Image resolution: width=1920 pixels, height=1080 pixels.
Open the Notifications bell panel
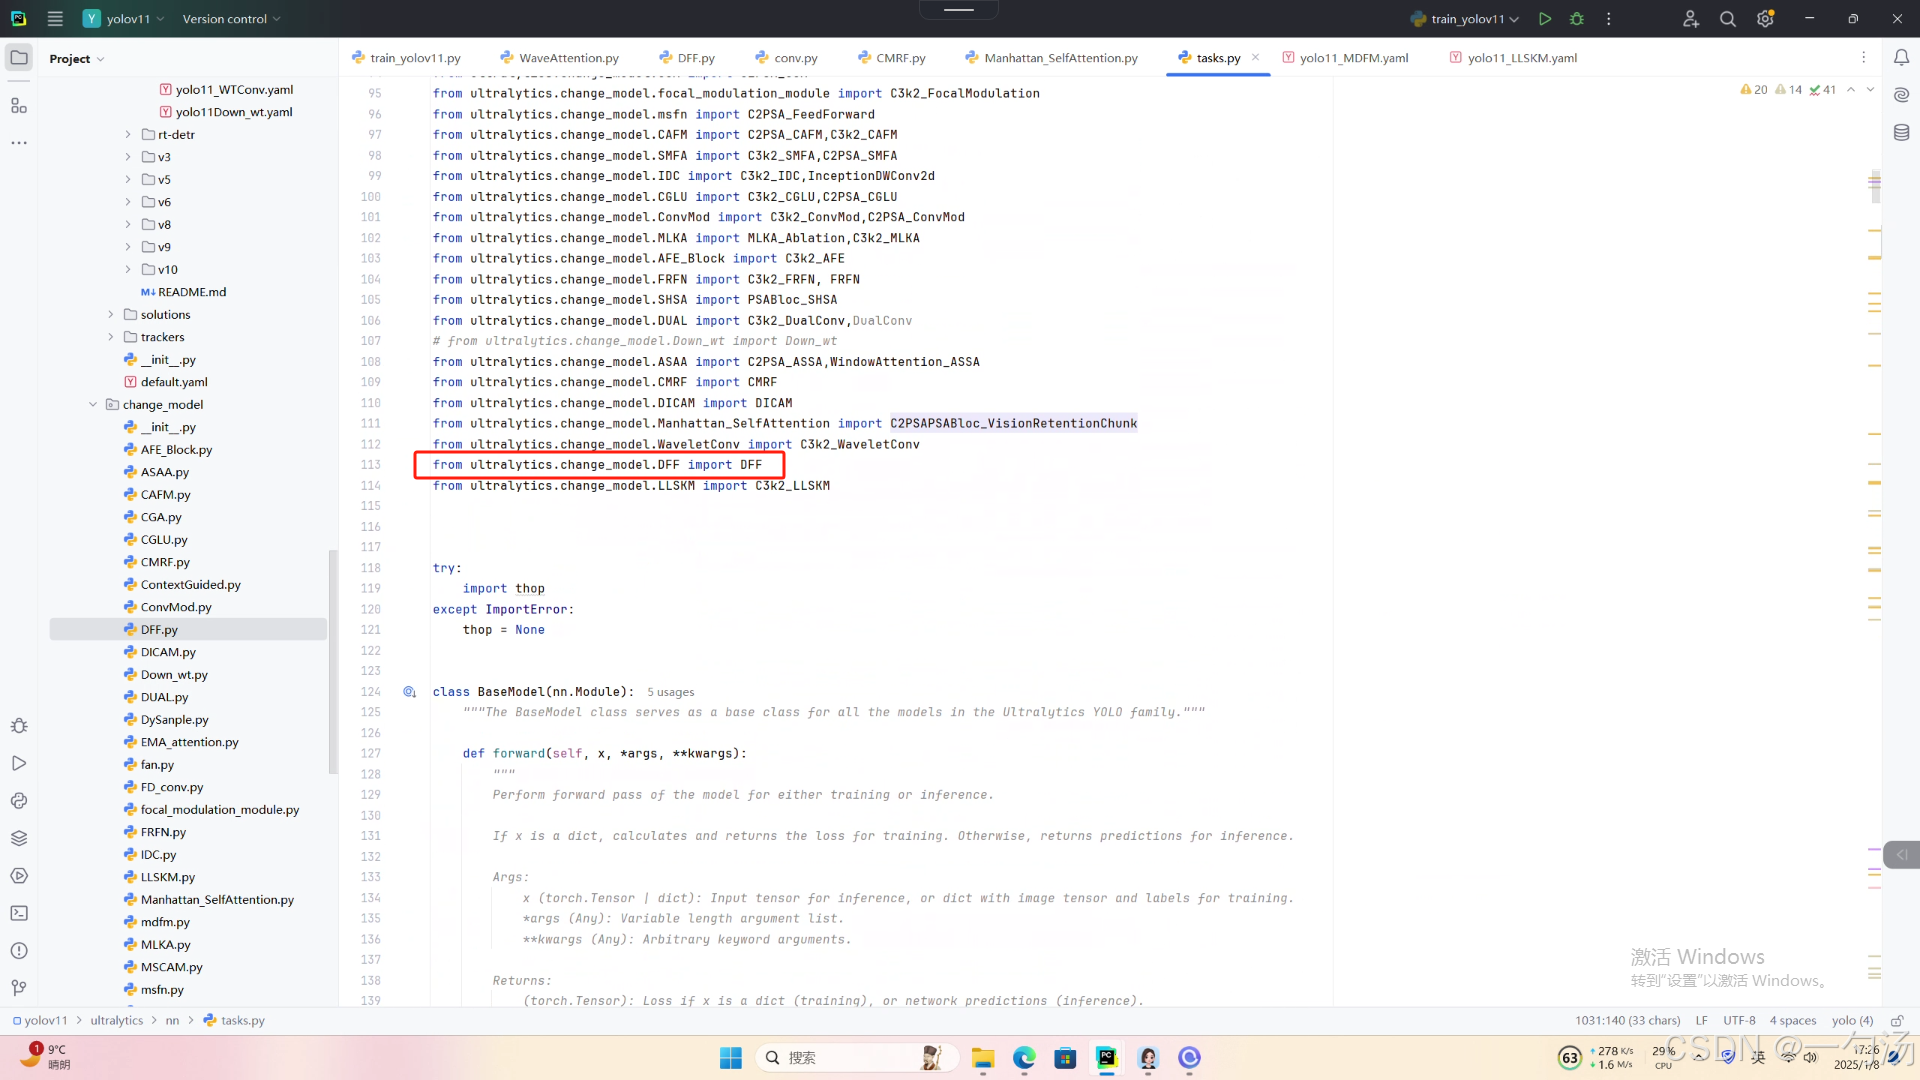coord(1901,58)
